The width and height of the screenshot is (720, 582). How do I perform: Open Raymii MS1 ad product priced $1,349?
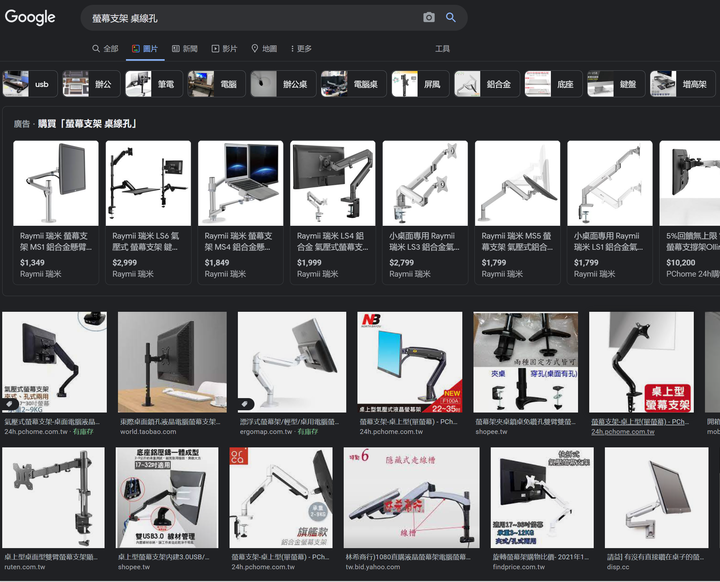(56, 212)
